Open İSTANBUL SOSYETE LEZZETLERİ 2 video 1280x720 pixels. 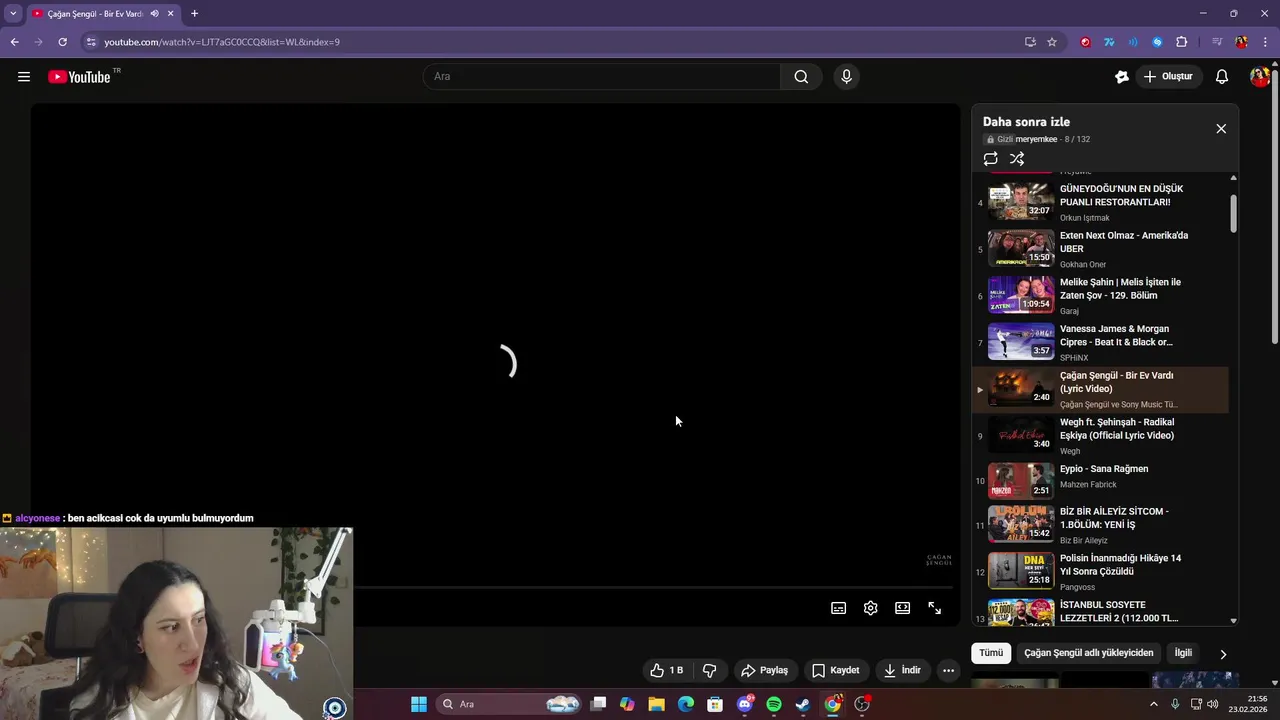click(1100, 611)
